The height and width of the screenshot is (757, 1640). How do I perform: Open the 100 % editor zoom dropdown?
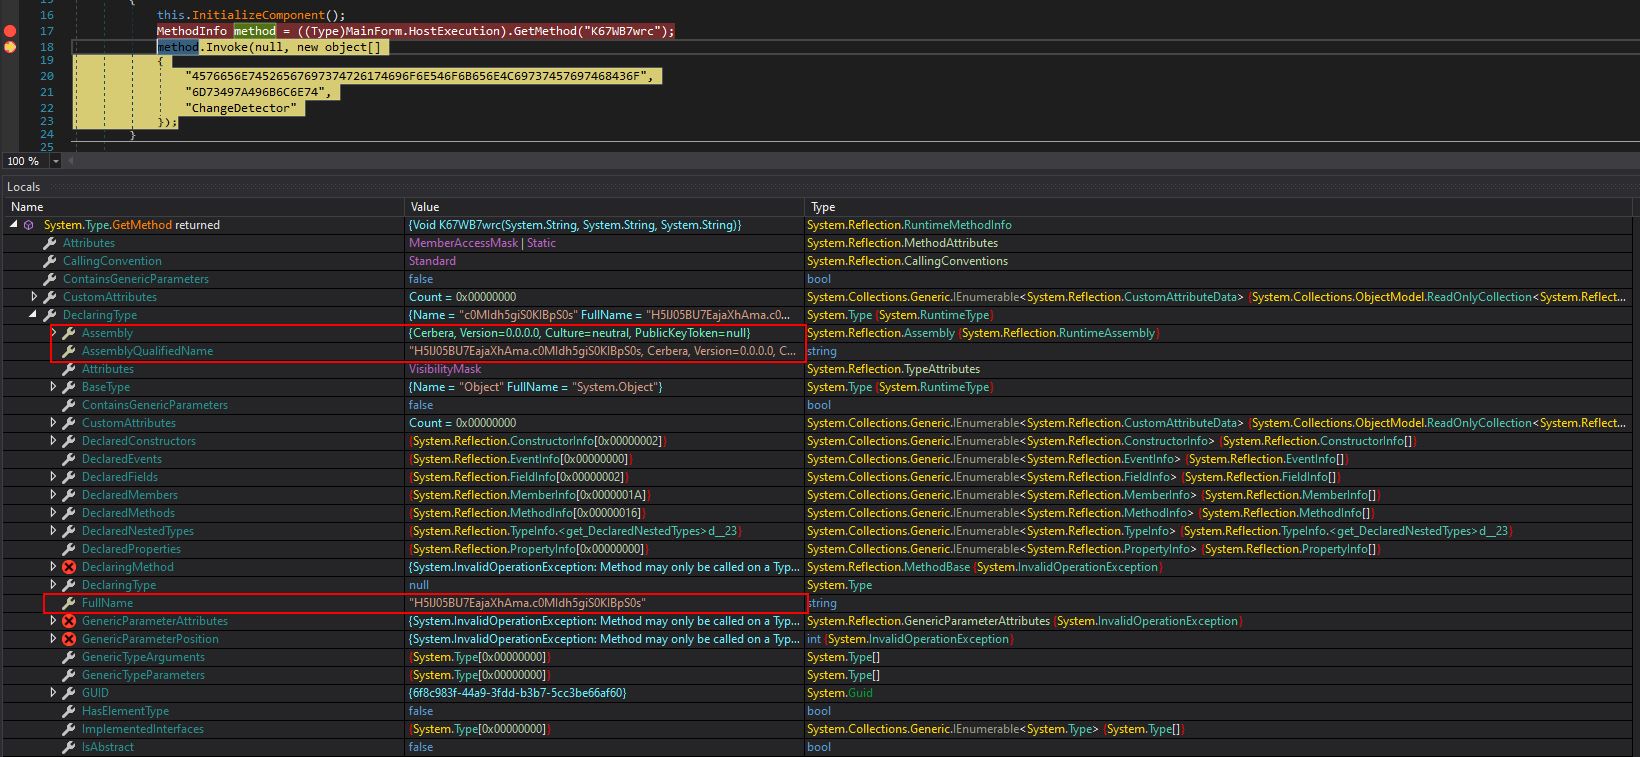[x=55, y=161]
